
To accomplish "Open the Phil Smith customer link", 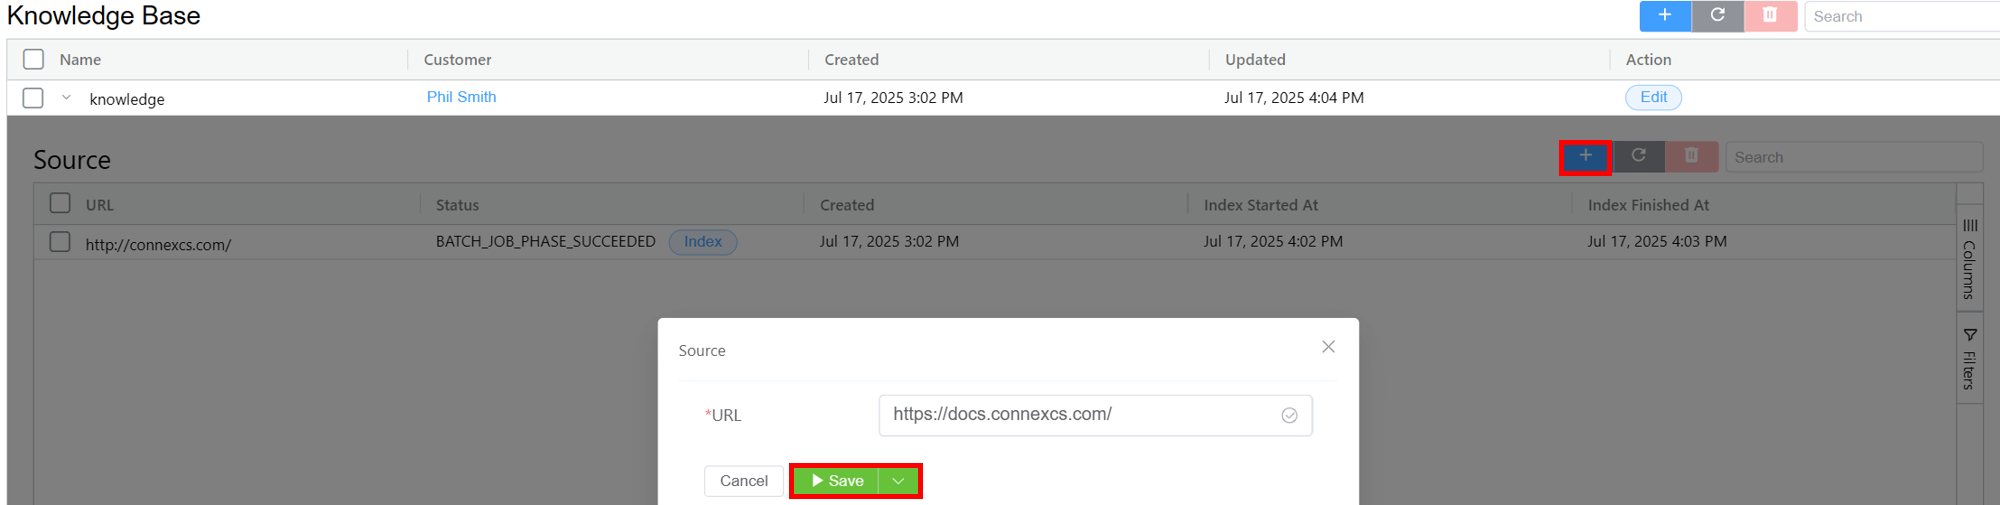I will [461, 97].
